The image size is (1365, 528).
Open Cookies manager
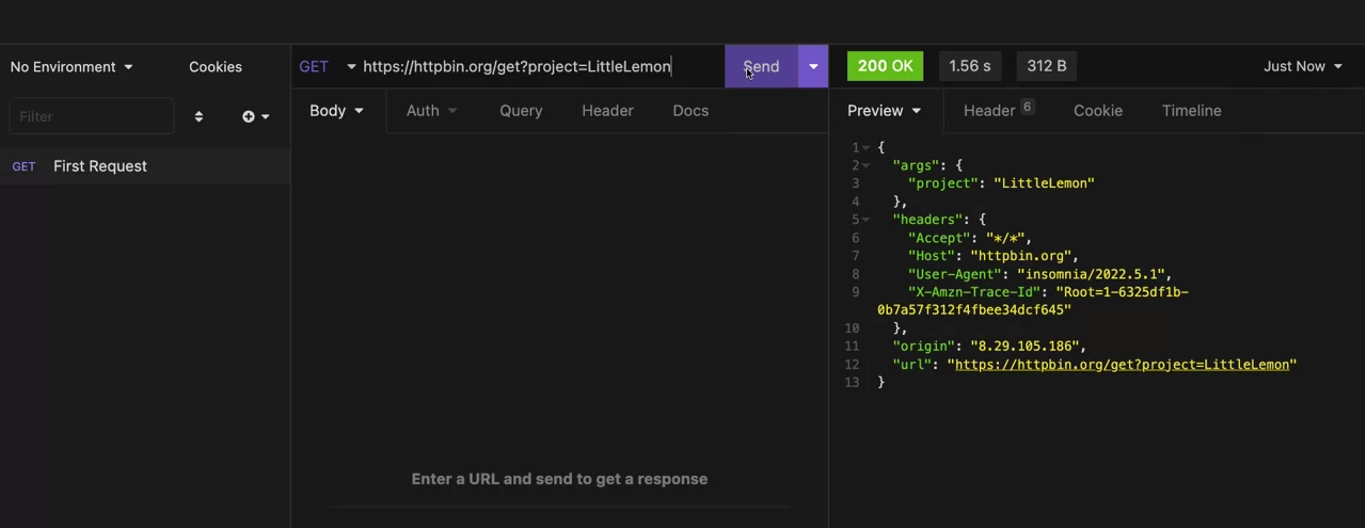[215, 67]
